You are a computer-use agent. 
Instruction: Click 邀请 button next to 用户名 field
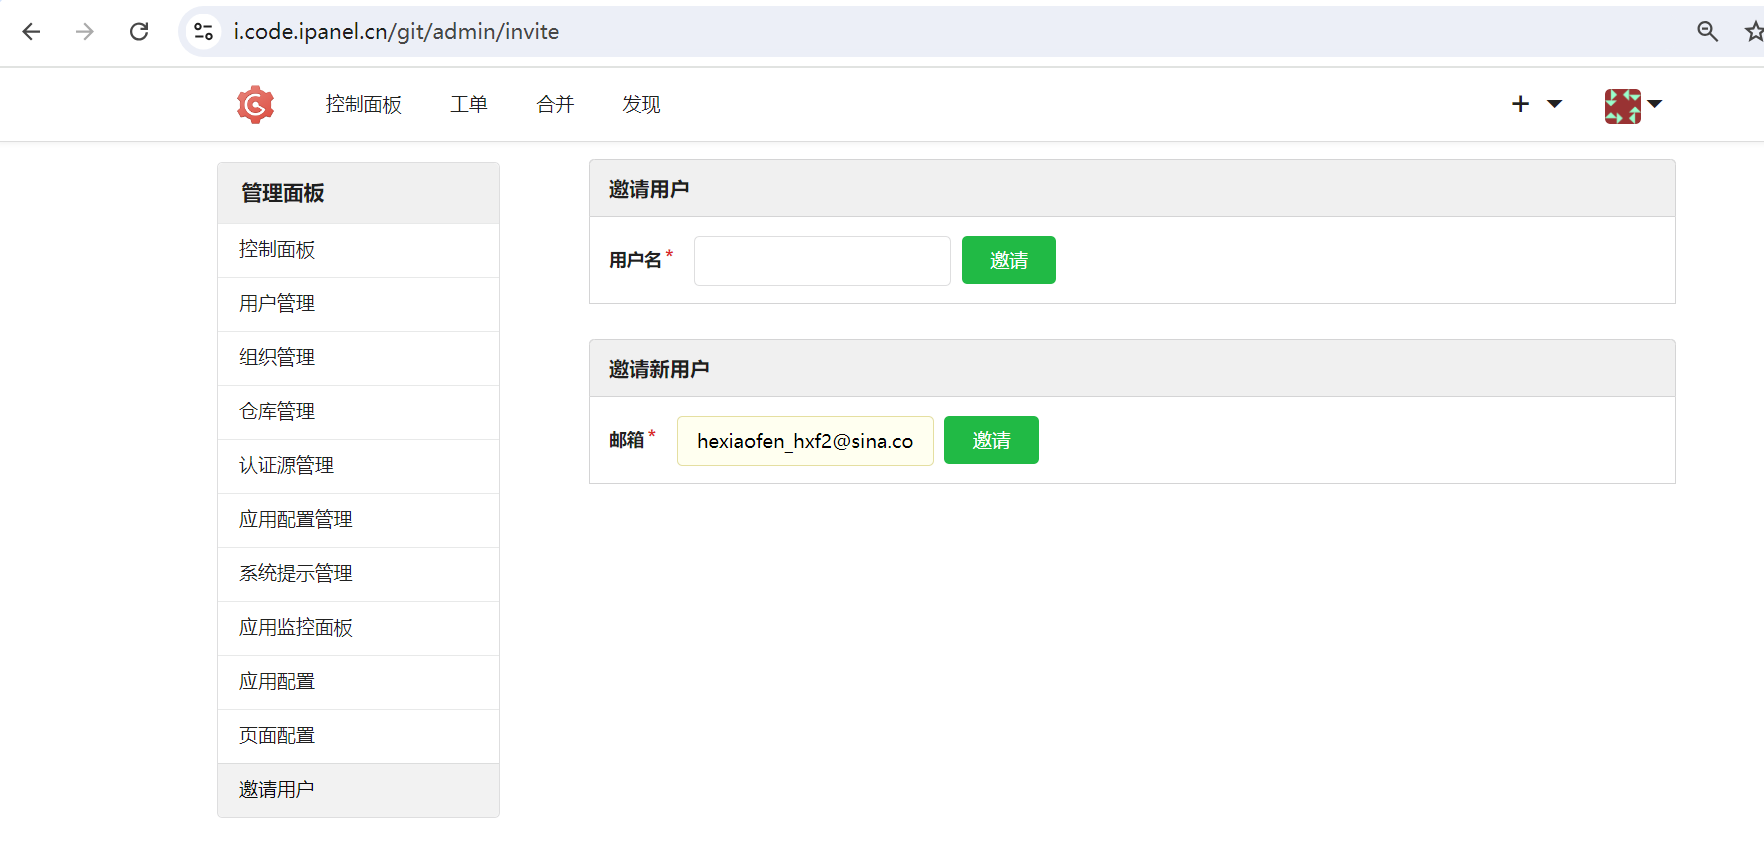(x=1008, y=260)
